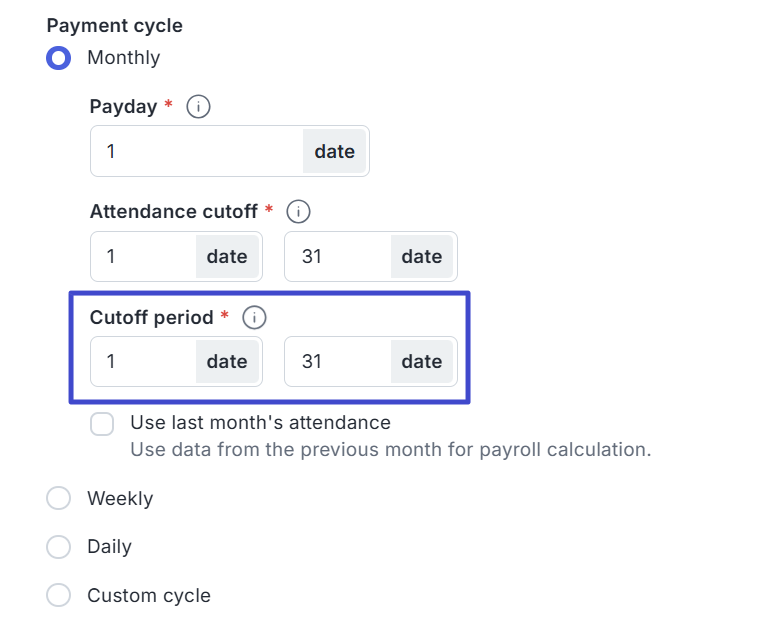Enable Use last month's attendance checkbox
The width and height of the screenshot is (783, 636).
point(102,423)
